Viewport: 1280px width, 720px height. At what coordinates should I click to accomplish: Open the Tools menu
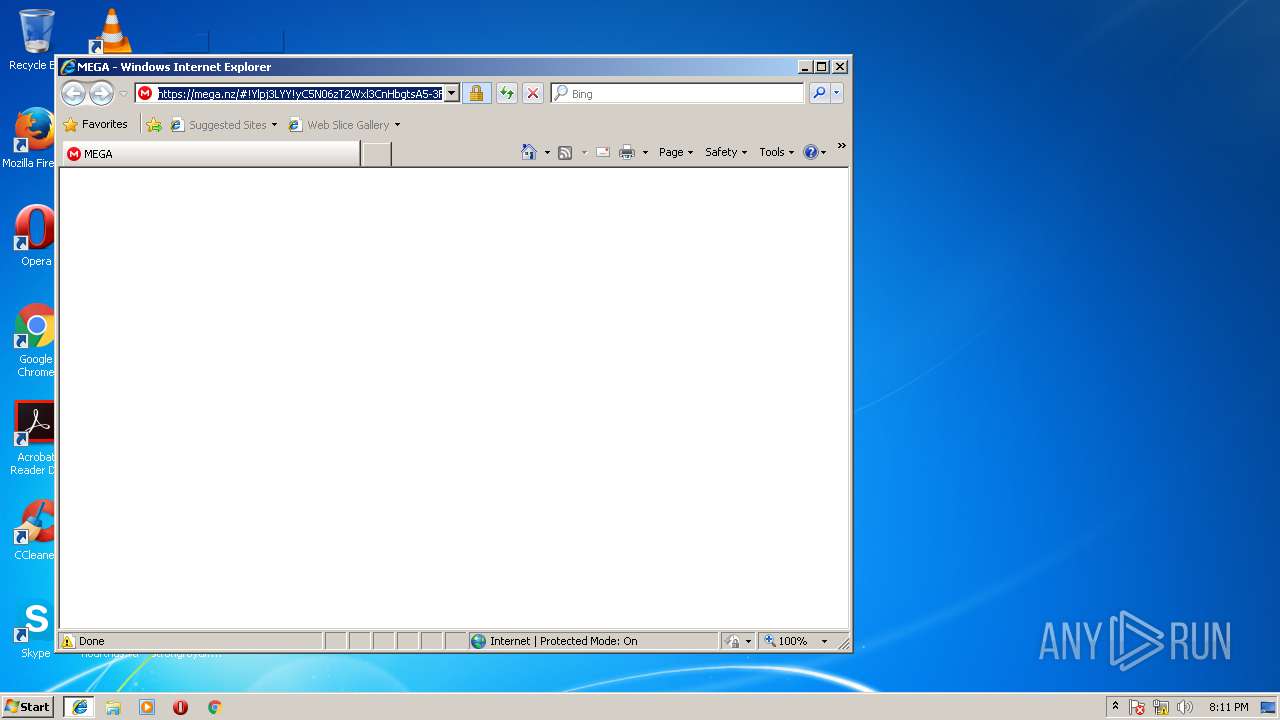click(x=777, y=152)
